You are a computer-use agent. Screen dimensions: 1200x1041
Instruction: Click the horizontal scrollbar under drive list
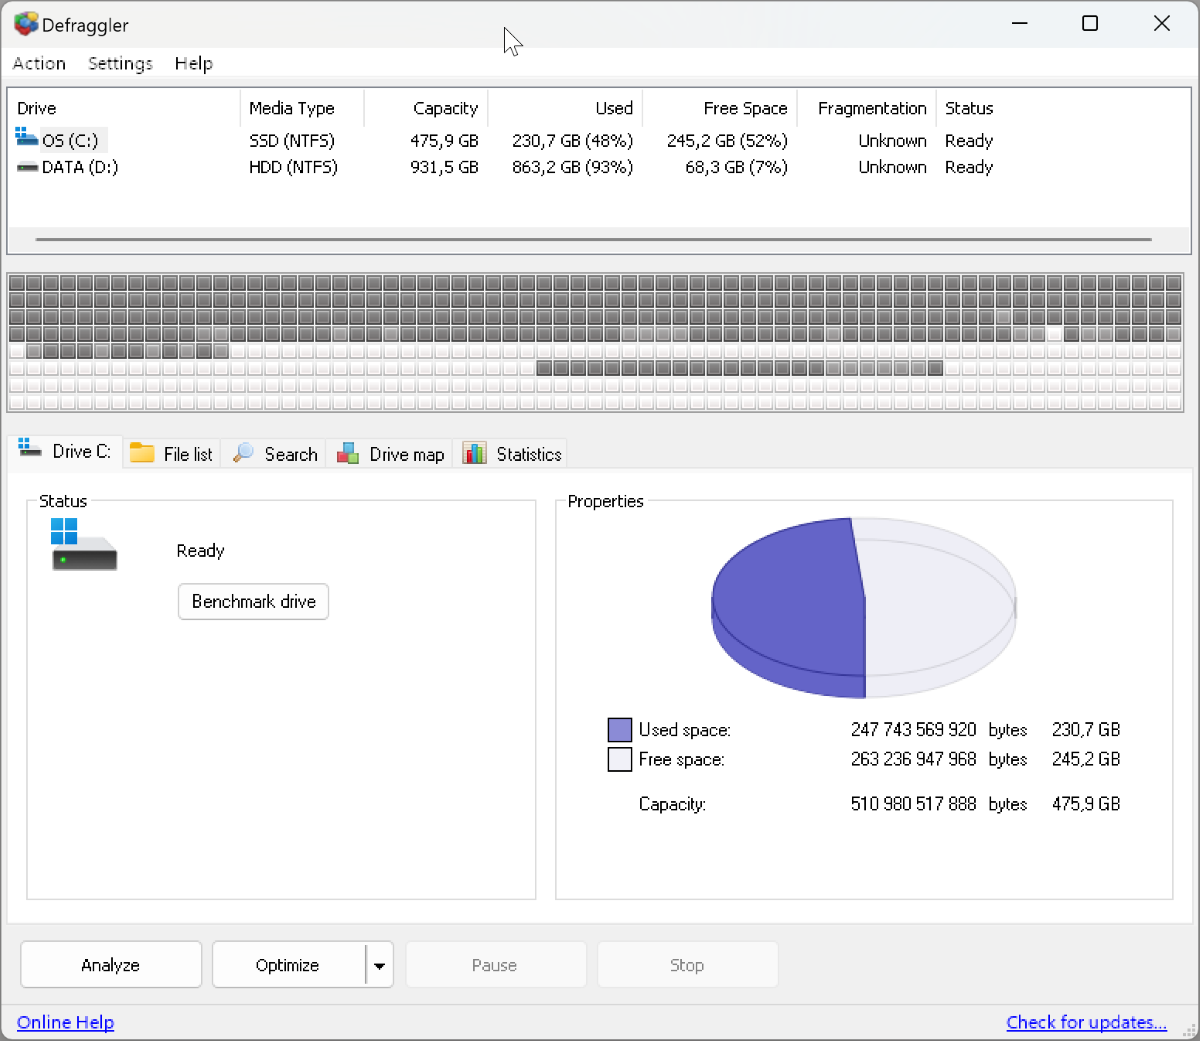(x=594, y=240)
